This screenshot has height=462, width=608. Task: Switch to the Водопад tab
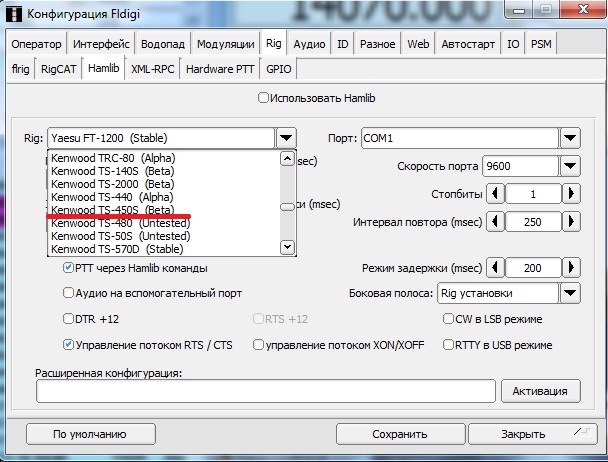(163, 44)
